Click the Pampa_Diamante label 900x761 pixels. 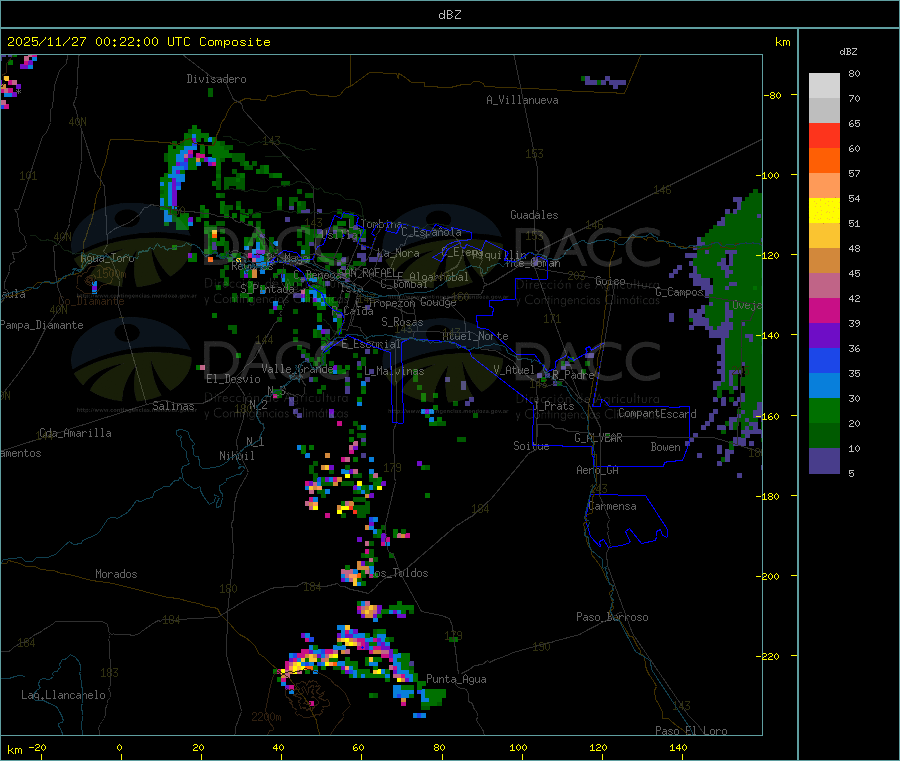point(42,325)
